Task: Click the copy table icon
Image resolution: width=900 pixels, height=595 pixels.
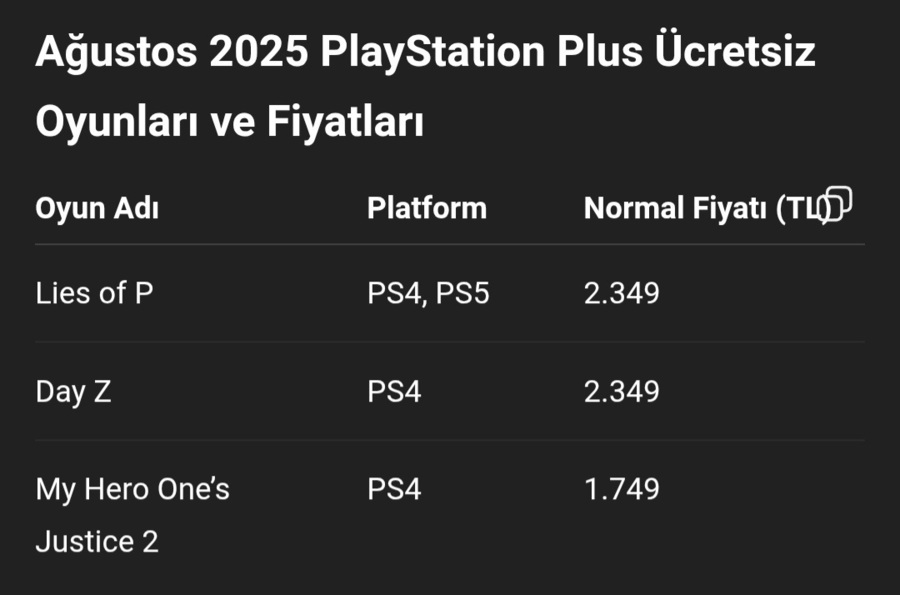Action: pyautogui.click(x=837, y=204)
